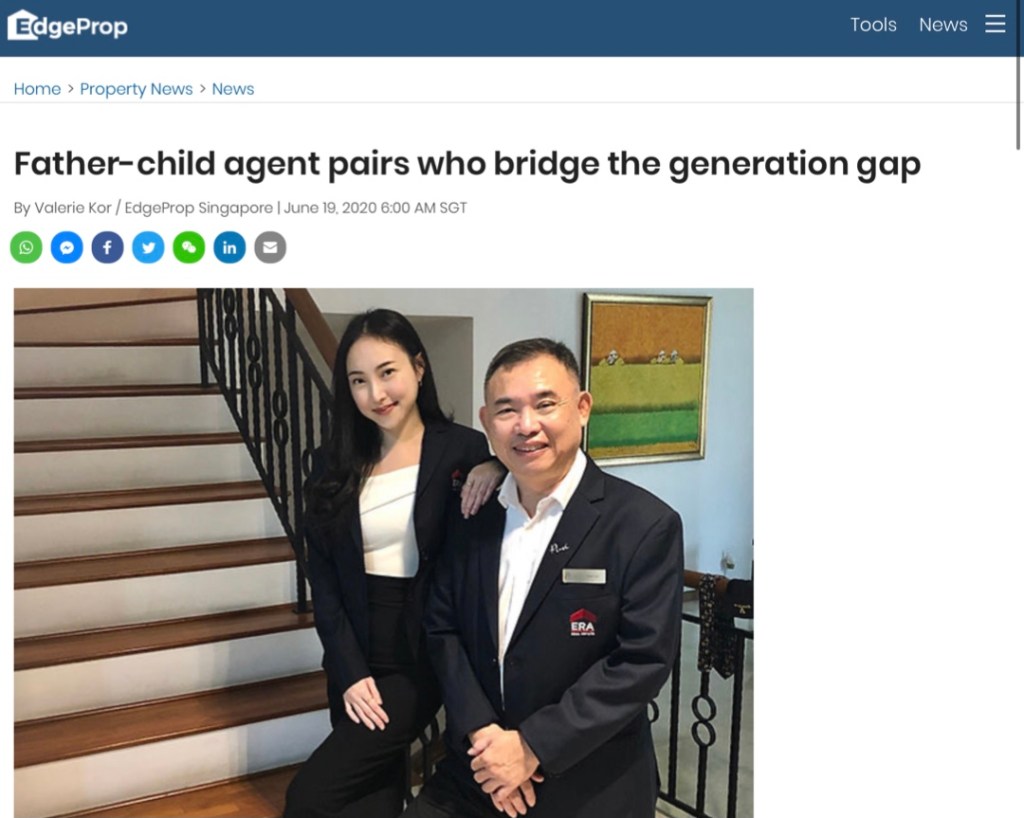Share article on LinkedIn

pyautogui.click(x=229, y=247)
